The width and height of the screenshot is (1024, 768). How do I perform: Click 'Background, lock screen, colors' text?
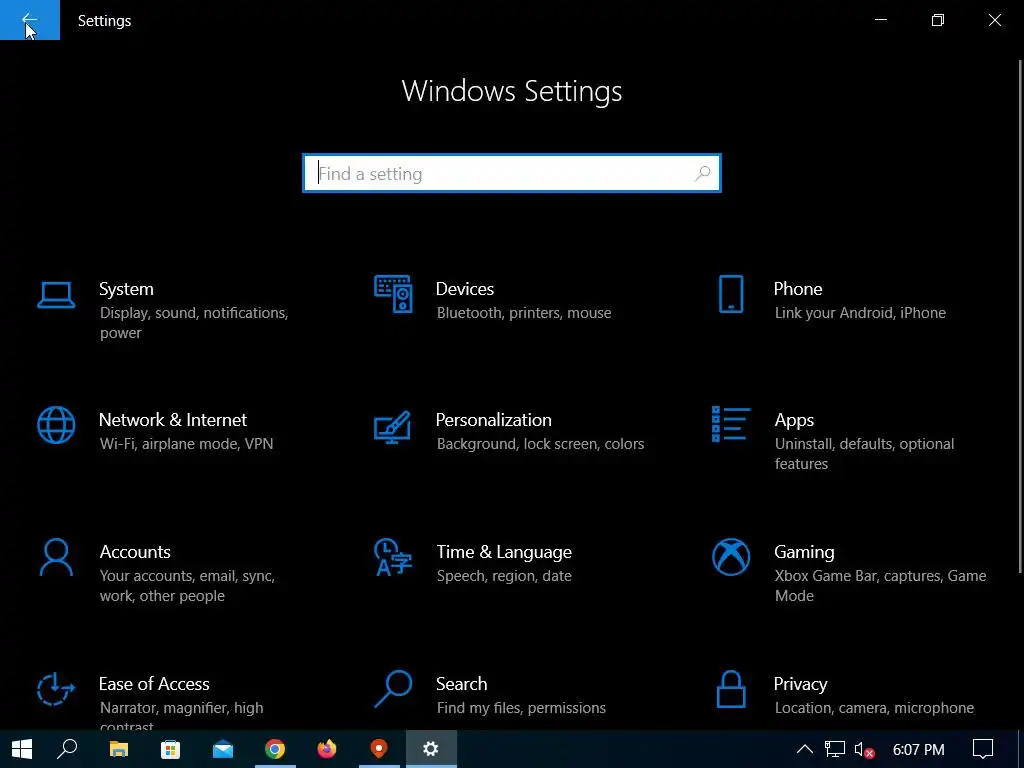(x=540, y=444)
